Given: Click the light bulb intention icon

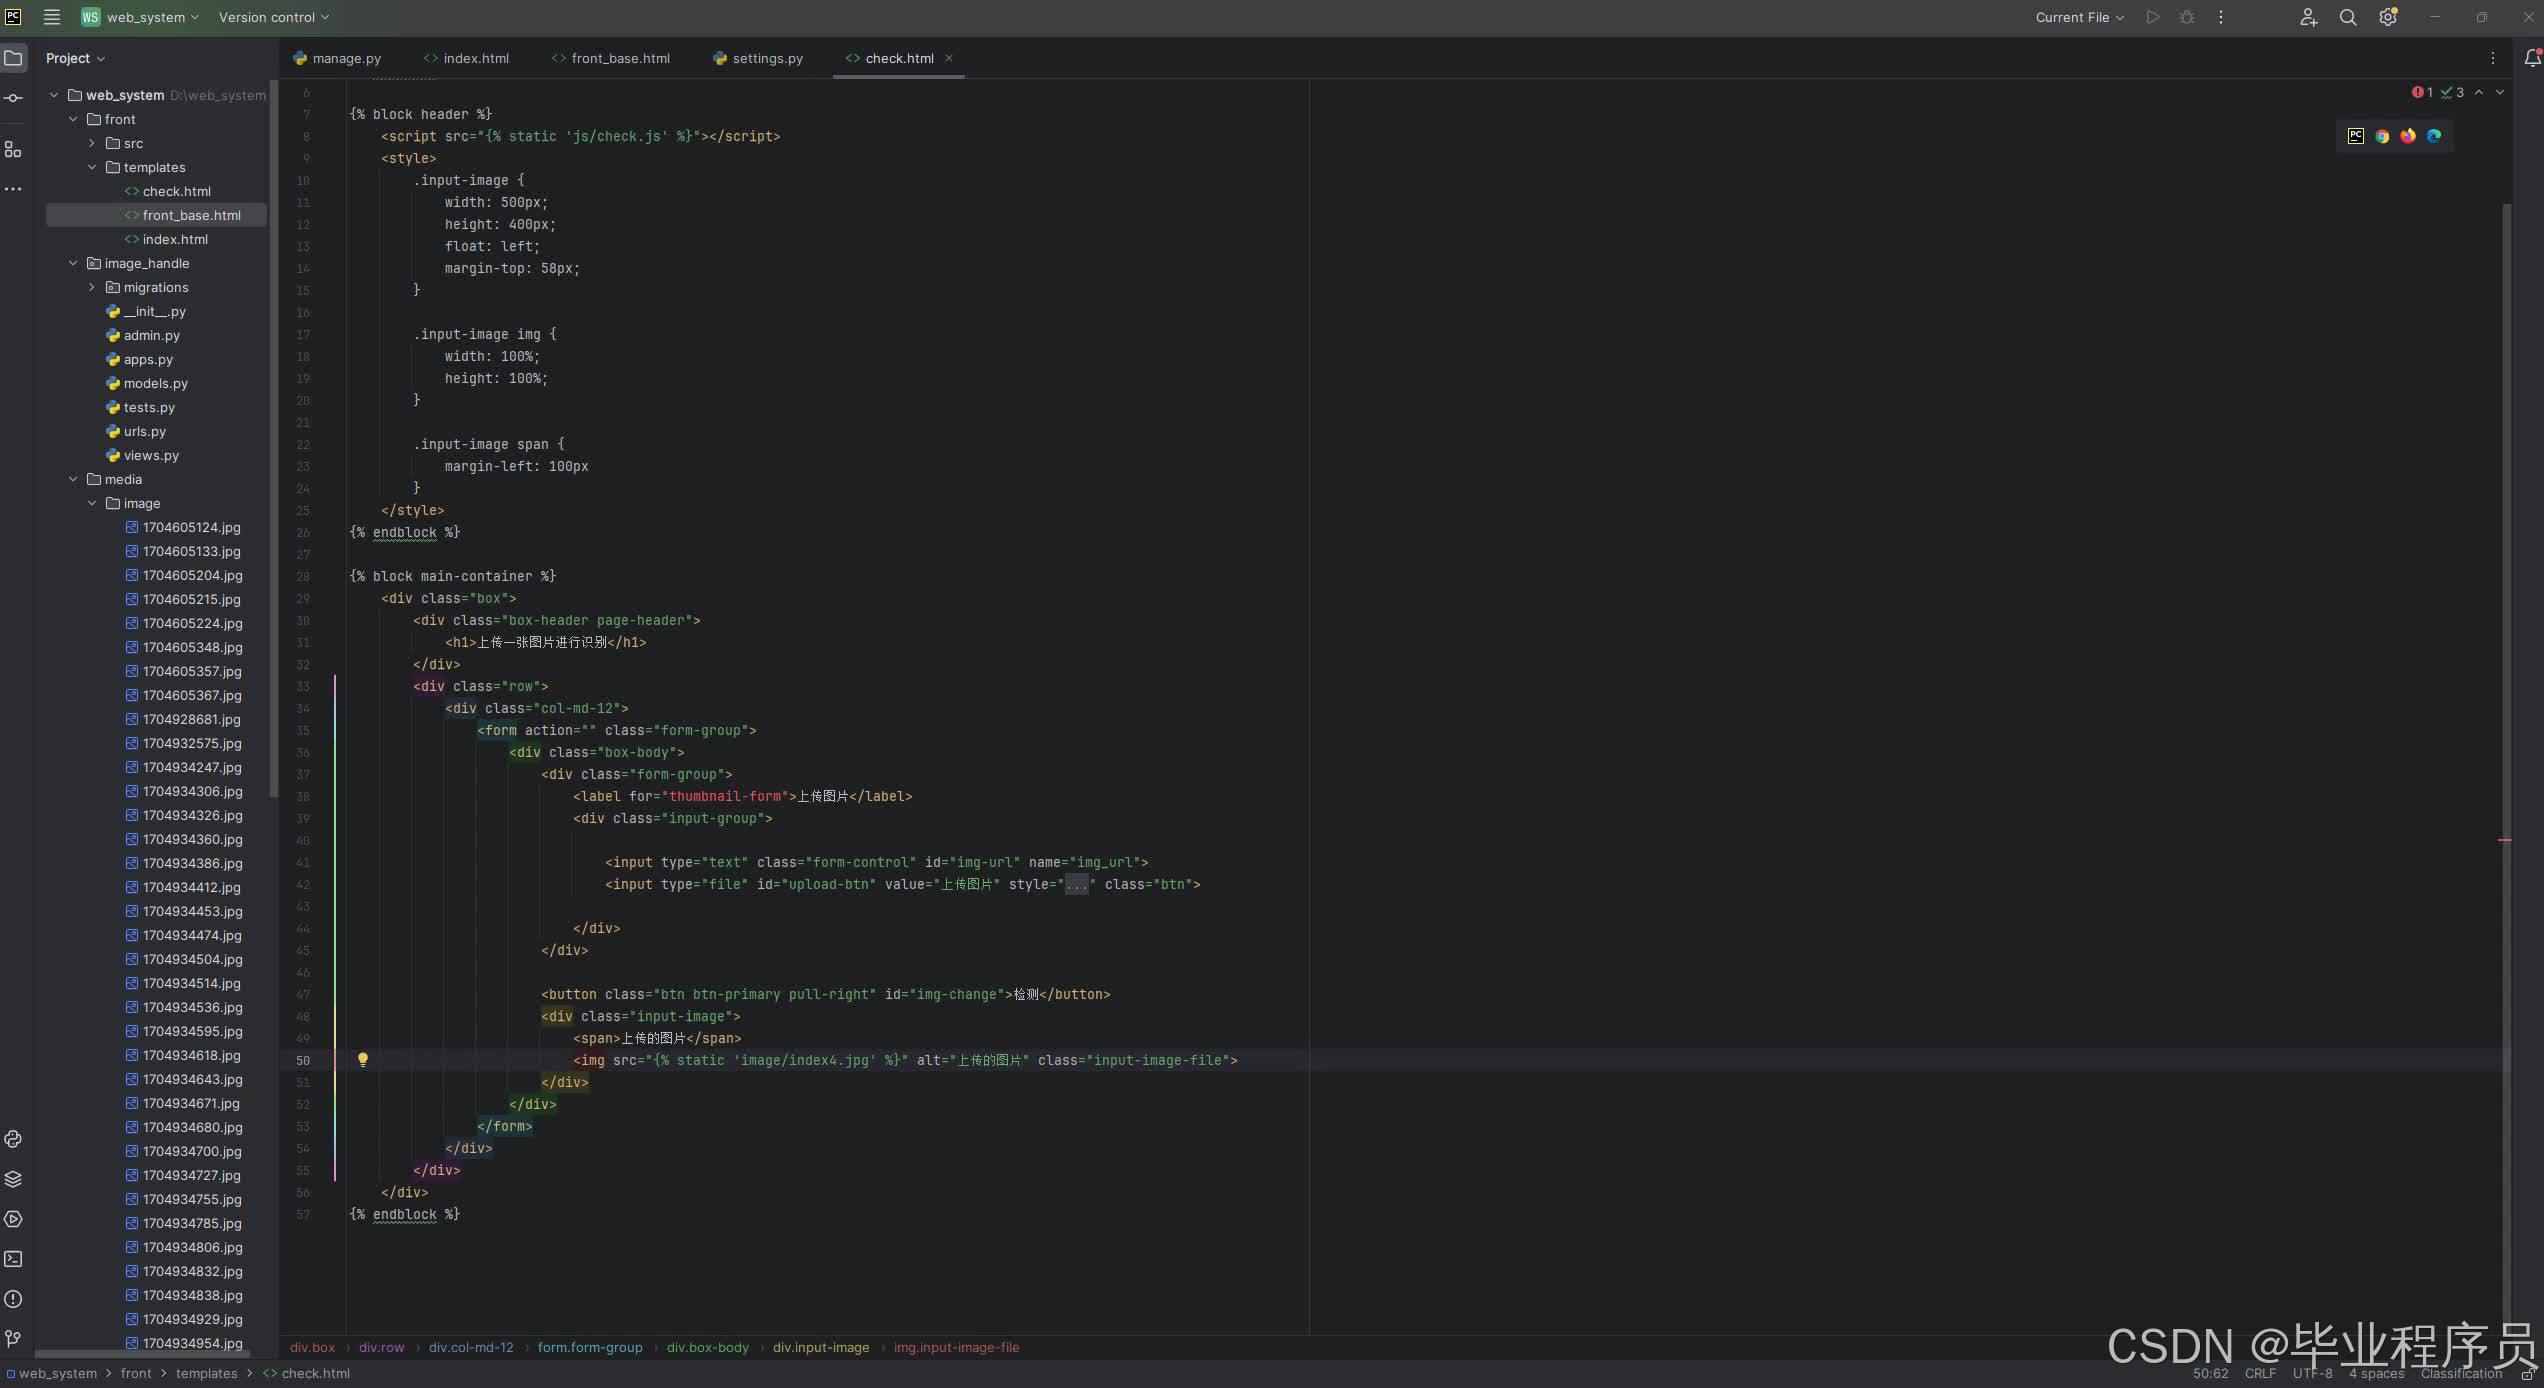Looking at the screenshot, I should point(363,1060).
